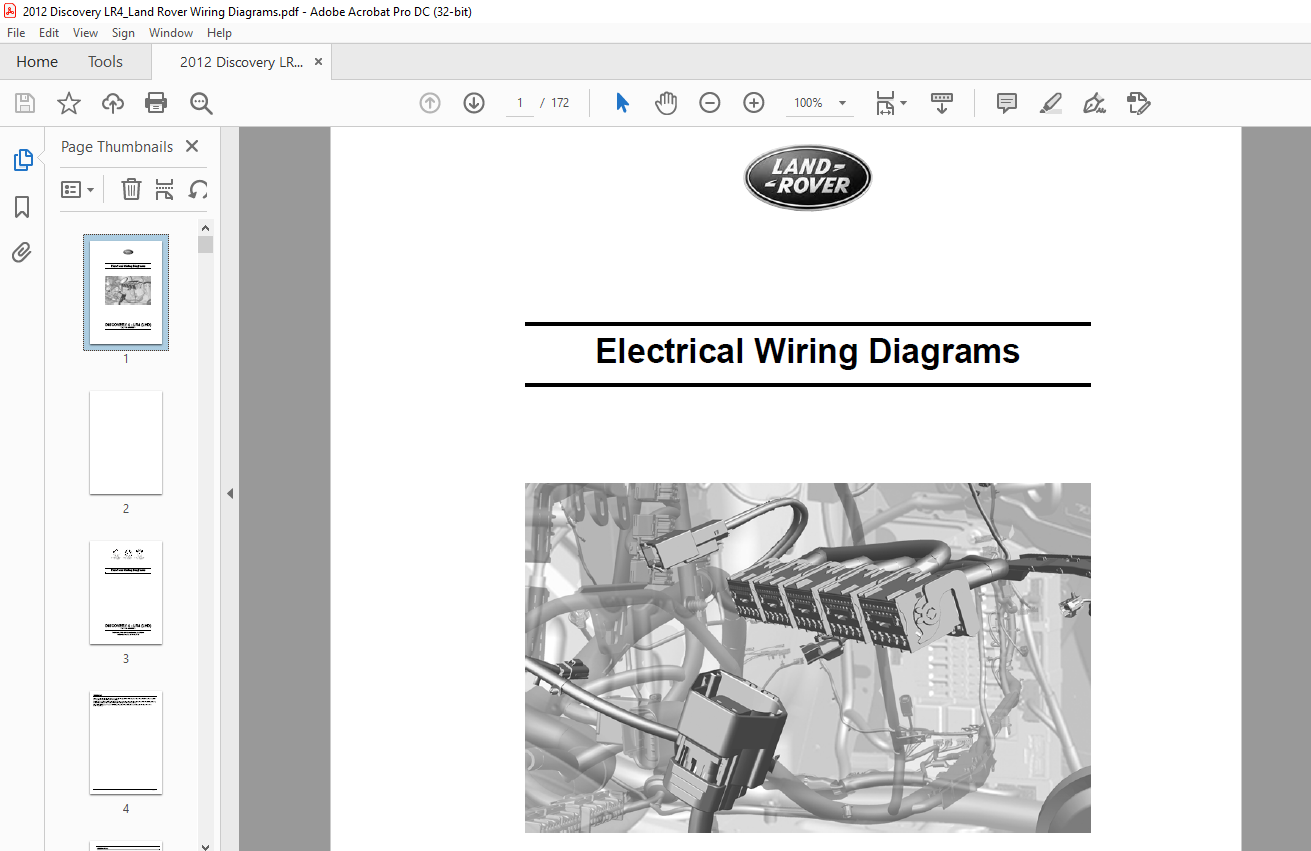Image resolution: width=1311 pixels, height=851 pixels.
Task: Go to the previous page with the up arrow
Action: pos(430,103)
